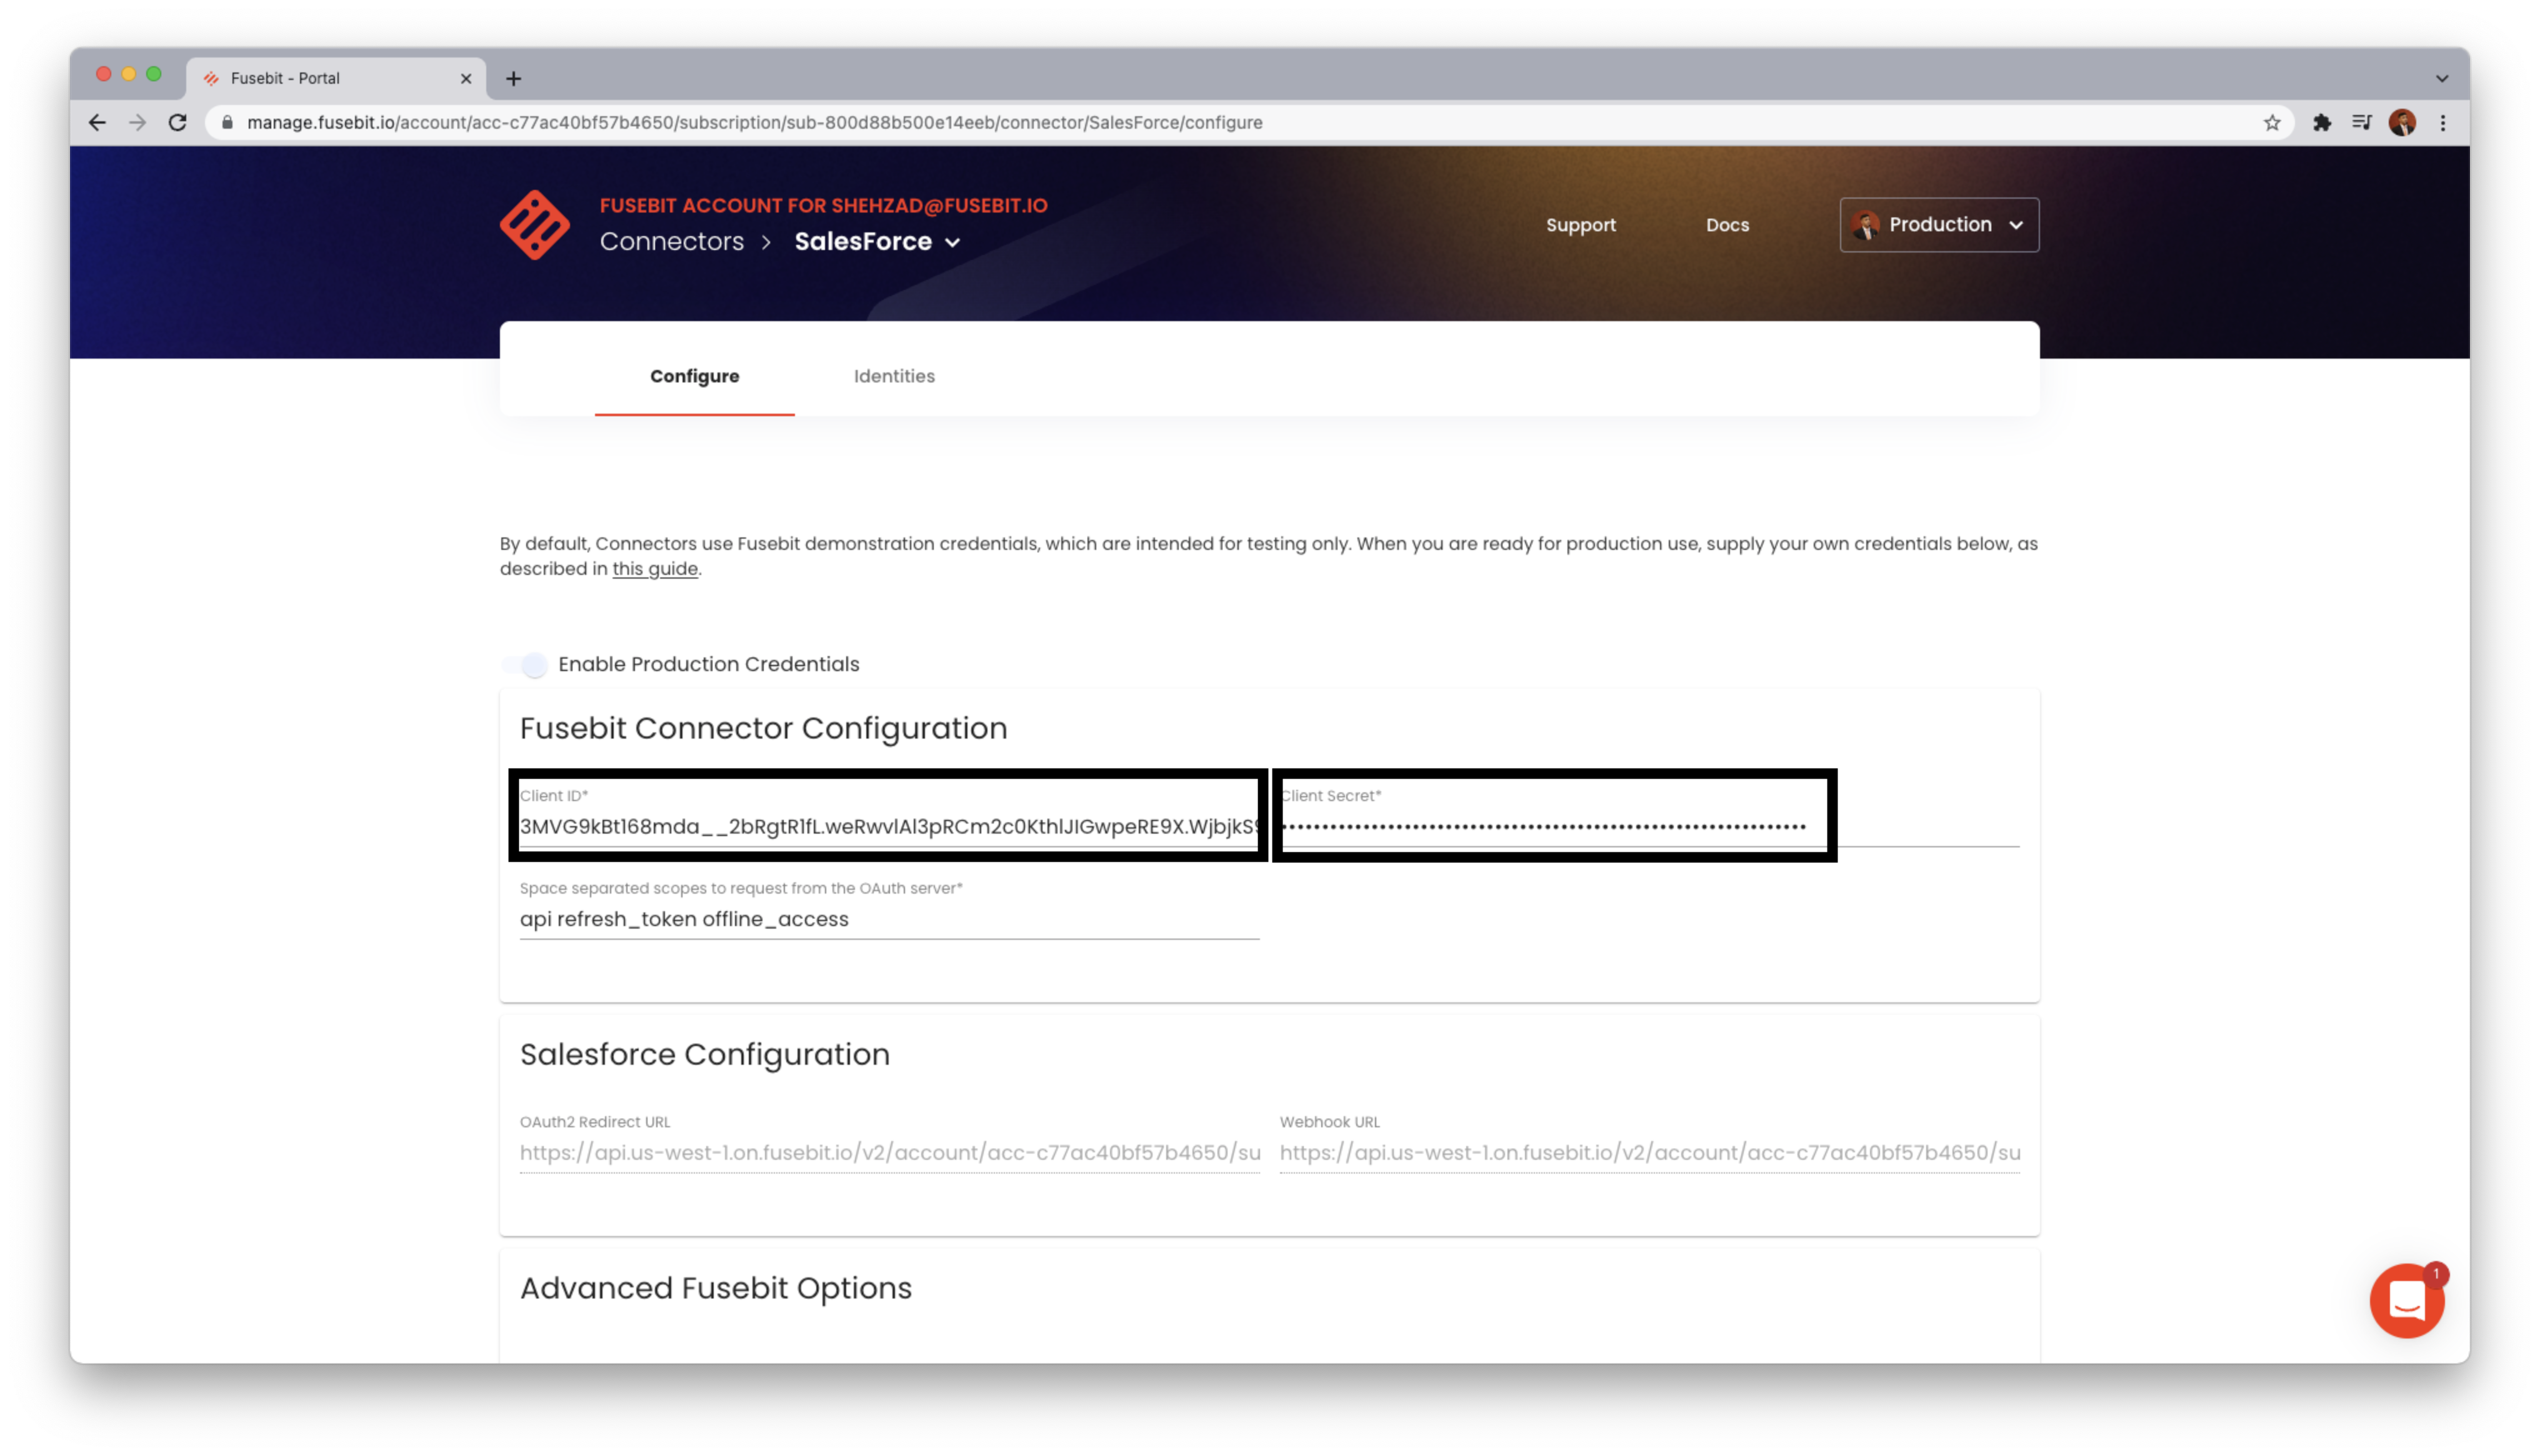The width and height of the screenshot is (2540, 1456).
Task: Open the Chrome three-dot menu
Action: pyautogui.click(x=2443, y=122)
